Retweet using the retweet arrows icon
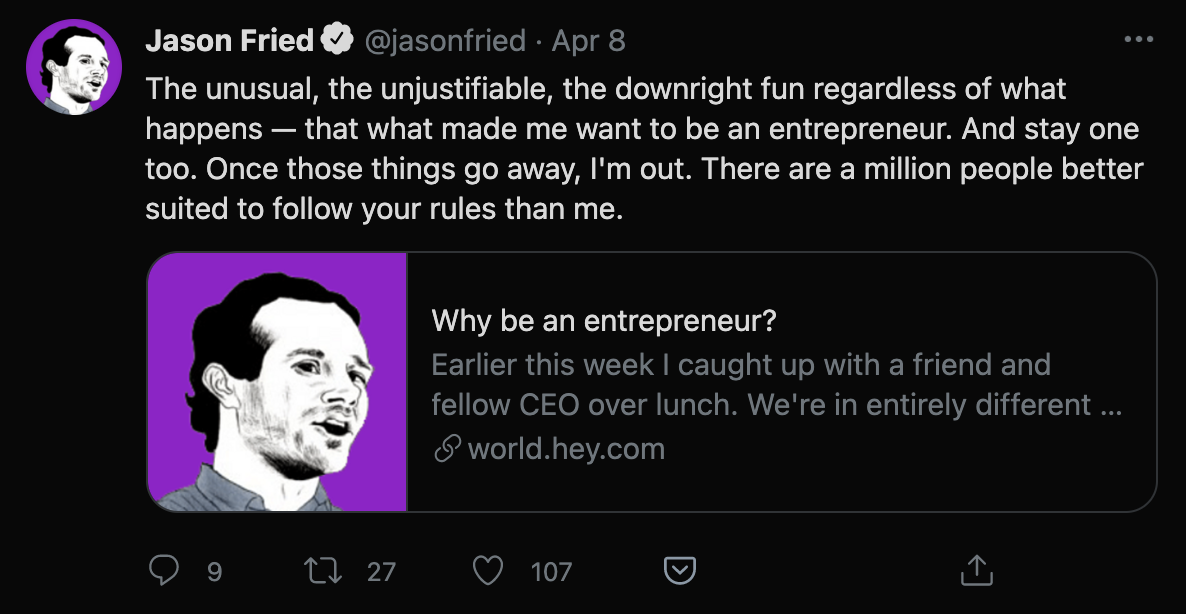The height and width of the screenshot is (614, 1186). [323, 571]
